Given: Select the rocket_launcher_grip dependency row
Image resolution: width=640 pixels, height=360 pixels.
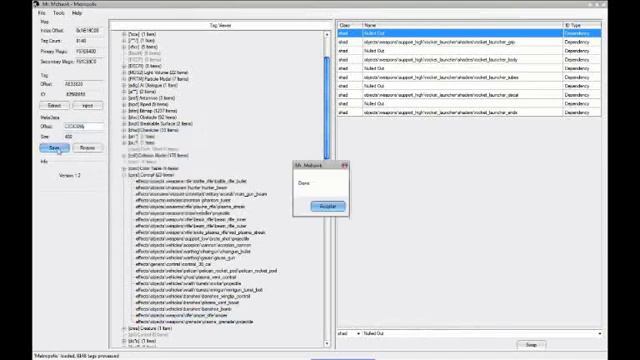Looking at the screenshot, I should pos(469,42).
